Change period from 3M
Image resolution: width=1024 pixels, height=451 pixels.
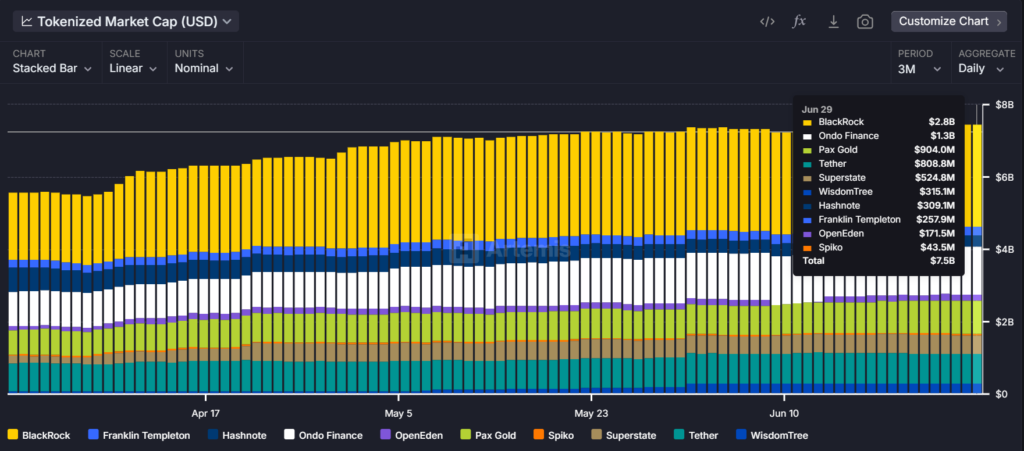920,68
